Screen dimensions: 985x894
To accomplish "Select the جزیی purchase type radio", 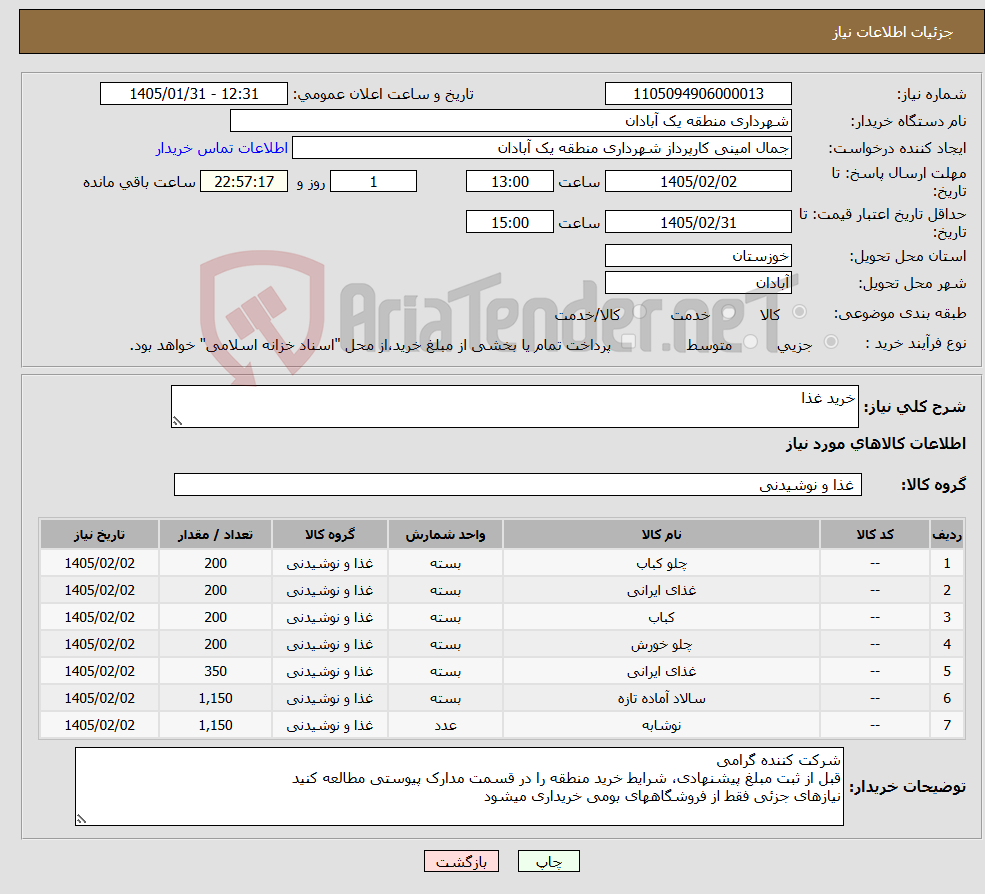I will tap(830, 342).
